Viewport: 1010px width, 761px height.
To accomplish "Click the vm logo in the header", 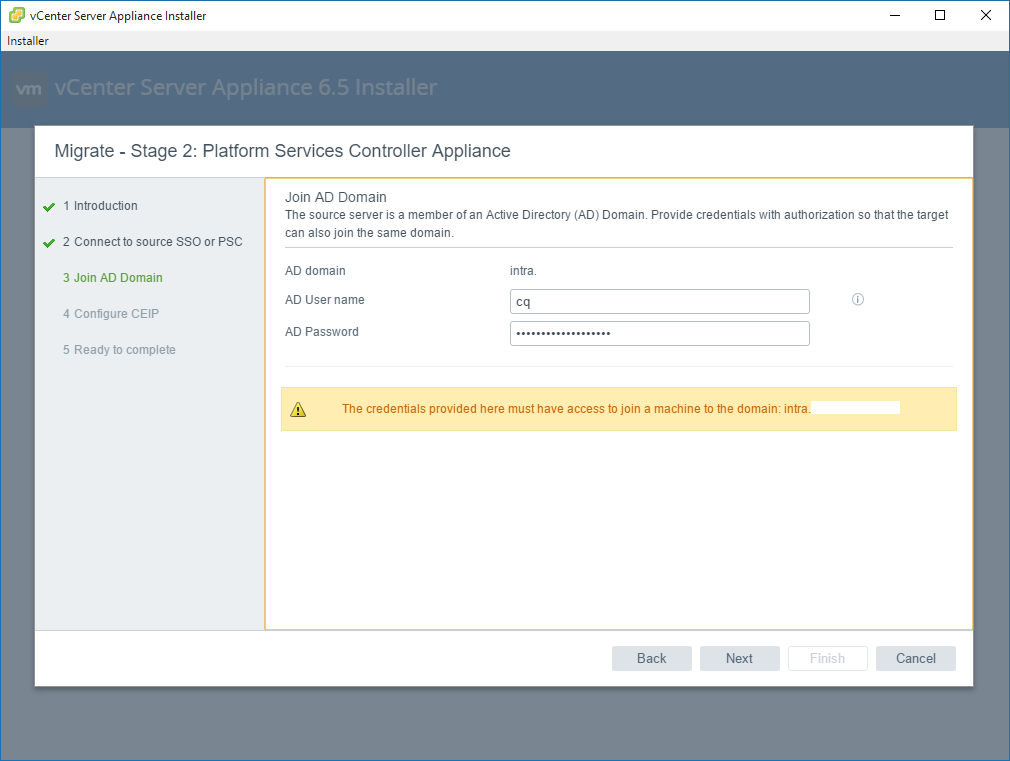I will pyautogui.click(x=30, y=88).
